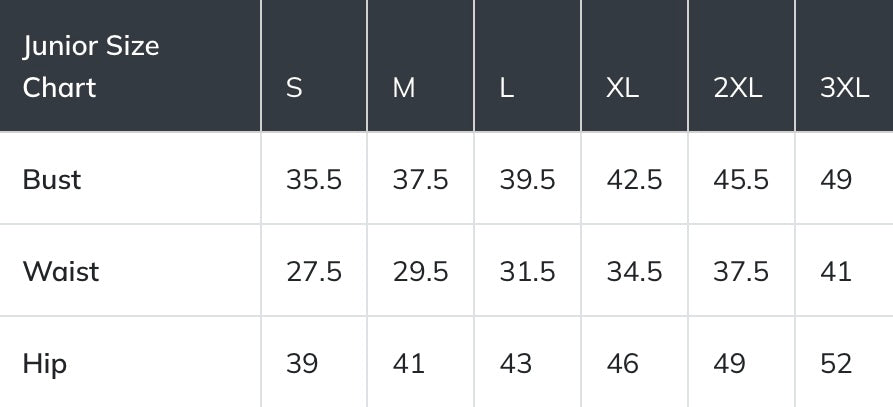
Task: Click the Hip value 39 for S
Action: (302, 363)
